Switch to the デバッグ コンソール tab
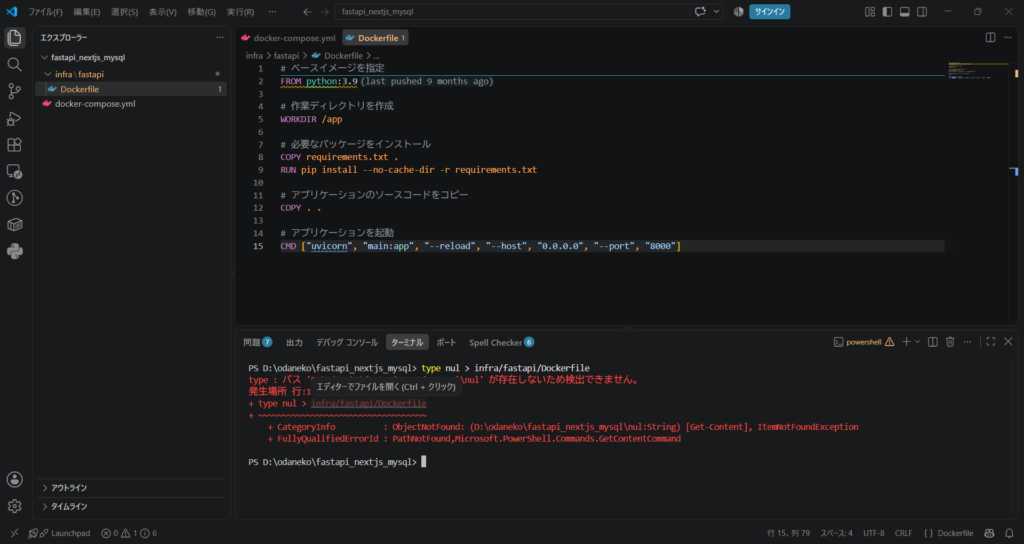This screenshot has width=1024, height=544. (x=347, y=342)
